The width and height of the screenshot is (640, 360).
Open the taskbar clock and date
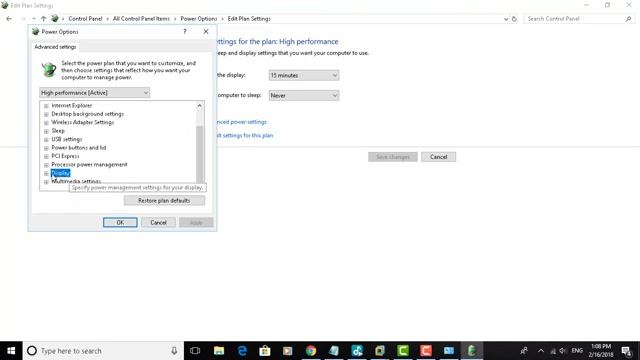click(x=601, y=351)
